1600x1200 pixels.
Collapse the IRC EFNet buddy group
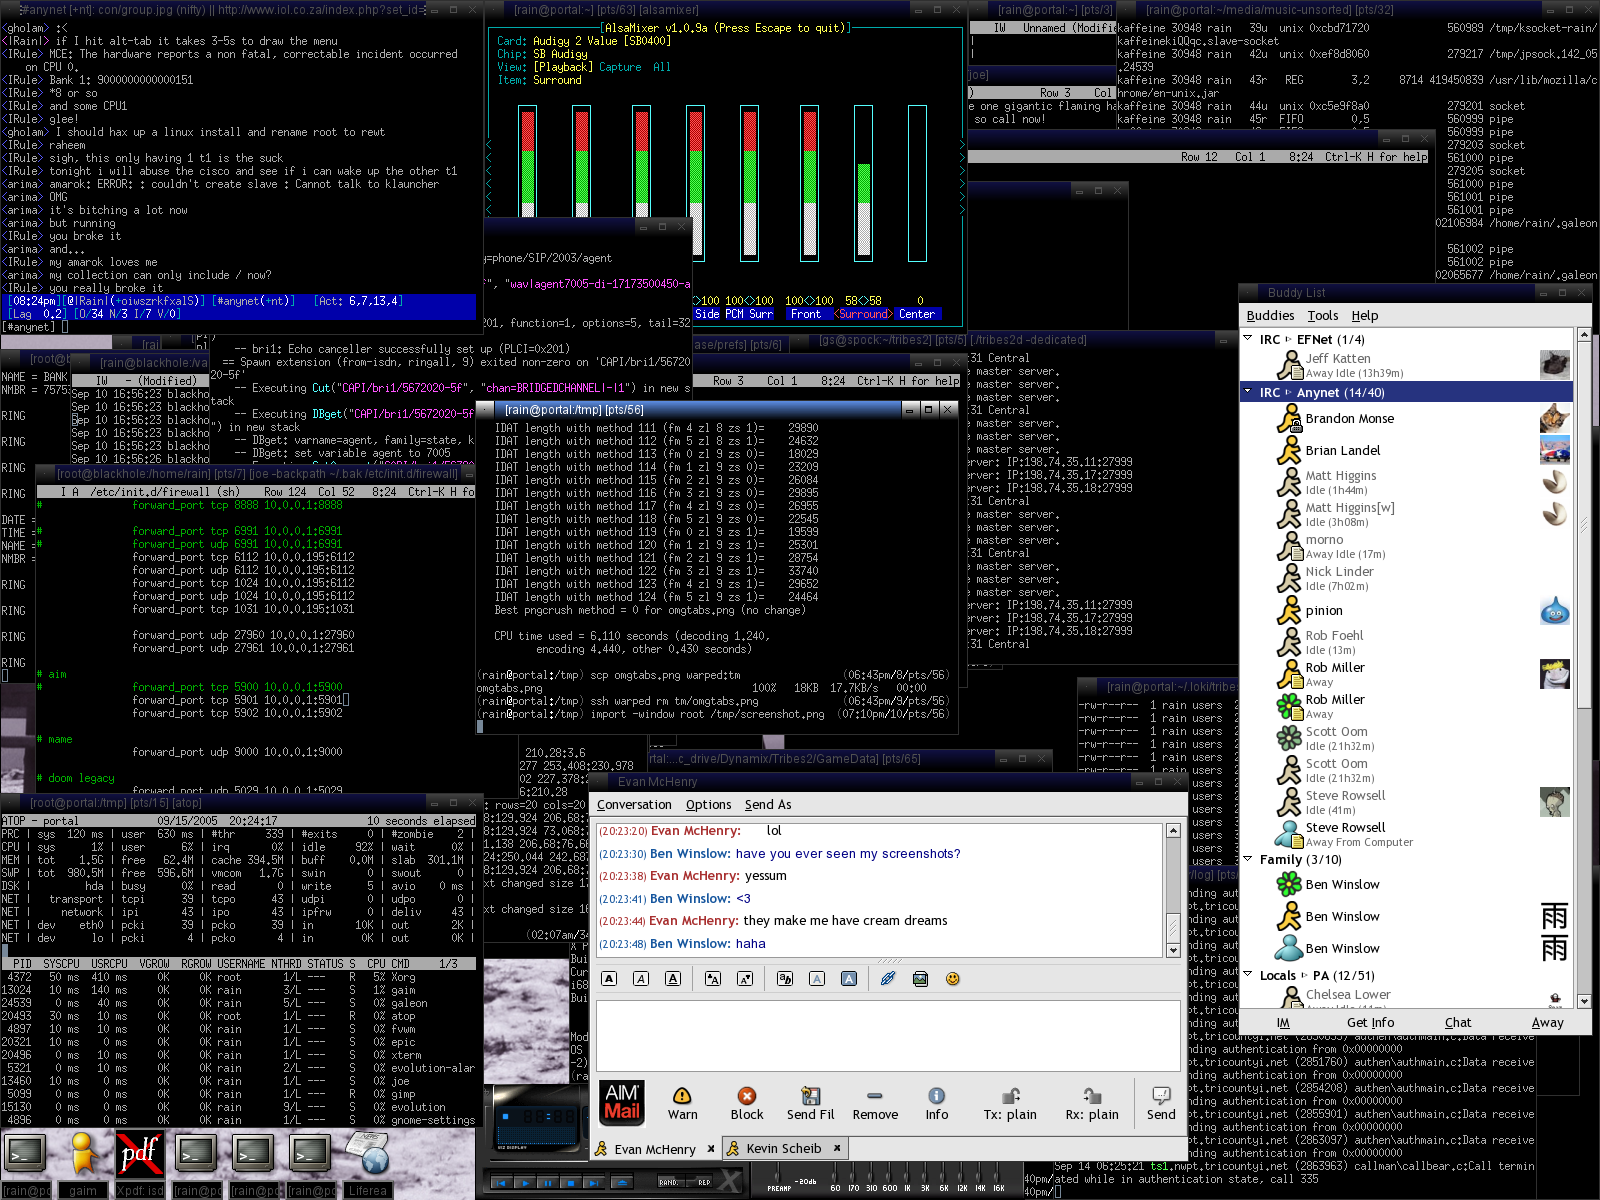pyautogui.click(x=1248, y=339)
